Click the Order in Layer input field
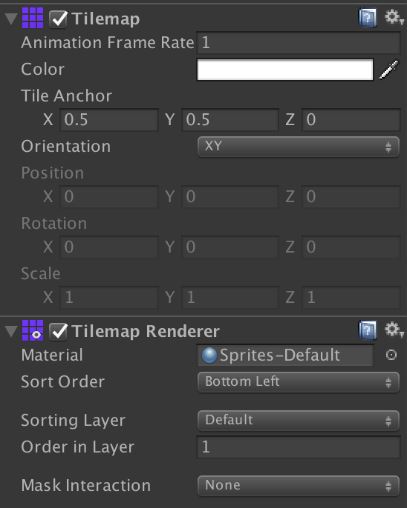This screenshot has width=407, height=508. pos(298,447)
